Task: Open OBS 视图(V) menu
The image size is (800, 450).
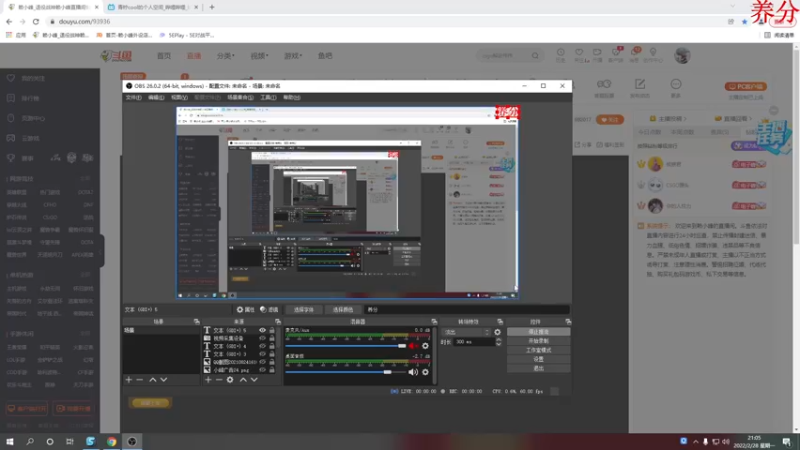Action: [179, 97]
